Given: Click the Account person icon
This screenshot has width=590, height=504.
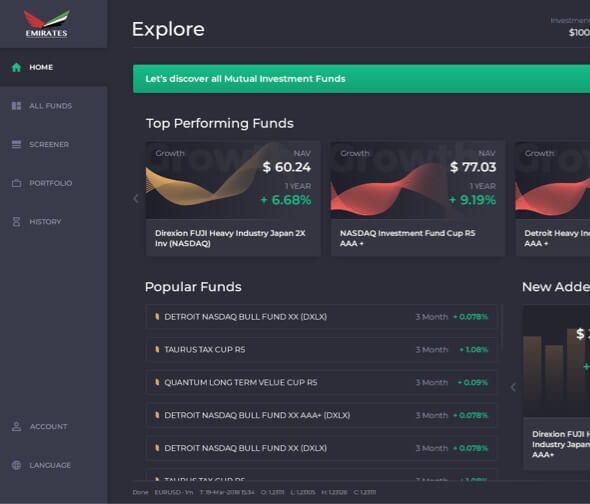Looking at the screenshot, I should (x=16, y=426).
